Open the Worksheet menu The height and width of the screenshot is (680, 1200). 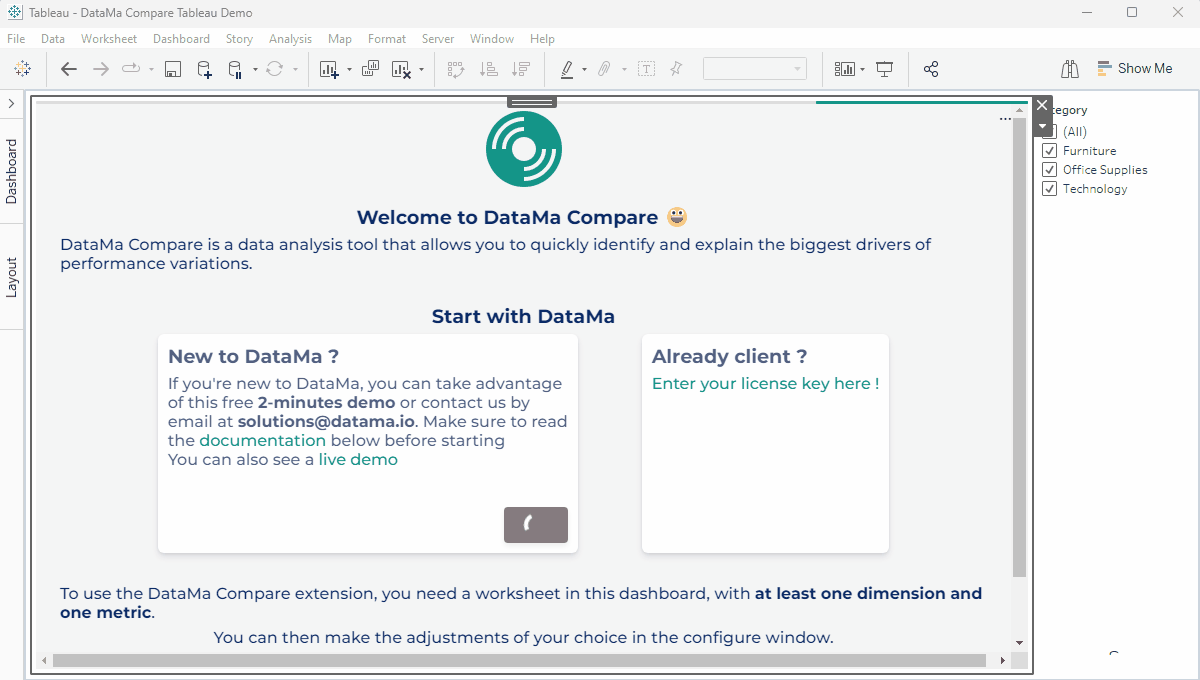point(109,39)
